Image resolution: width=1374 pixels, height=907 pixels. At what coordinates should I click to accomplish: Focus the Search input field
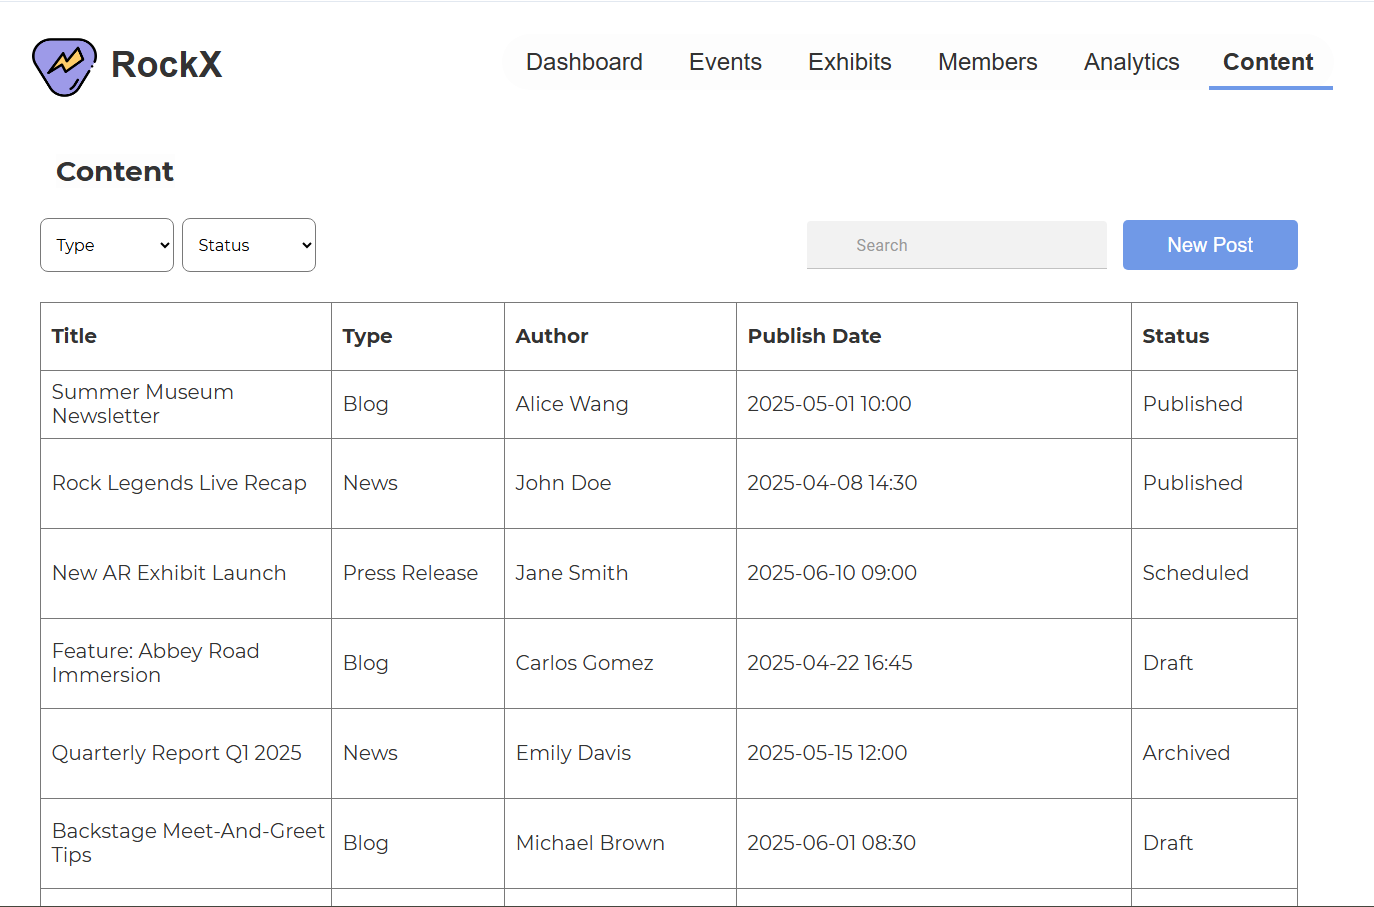point(957,245)
